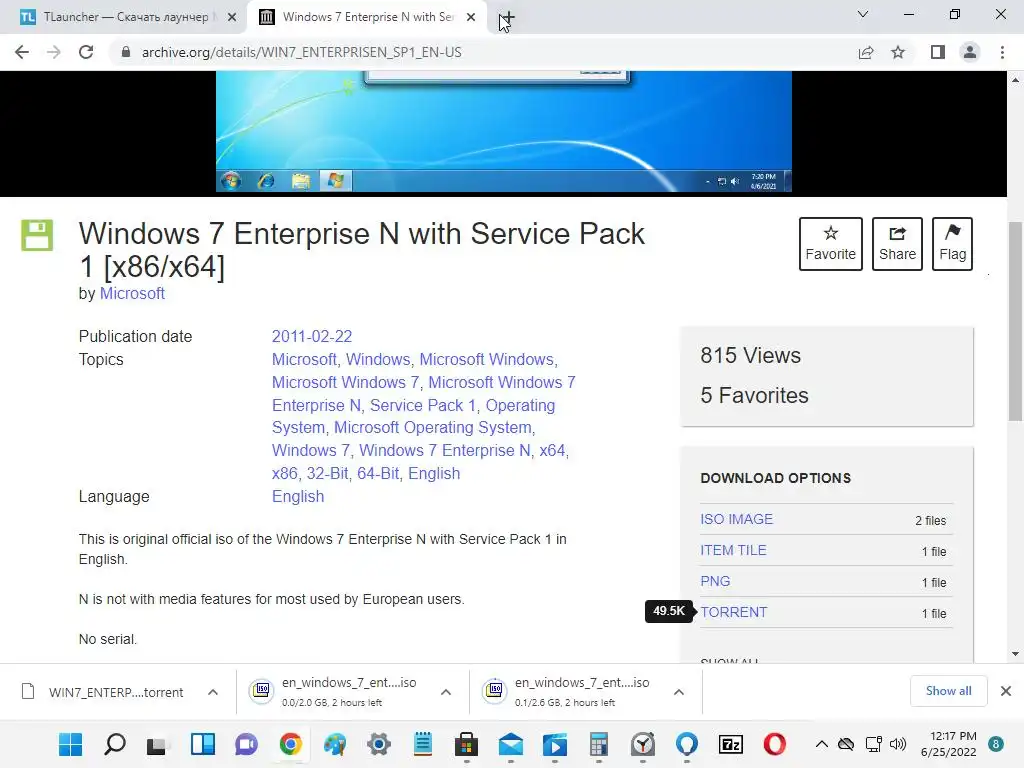Open the 2011-02-22 publication date link

312,336
